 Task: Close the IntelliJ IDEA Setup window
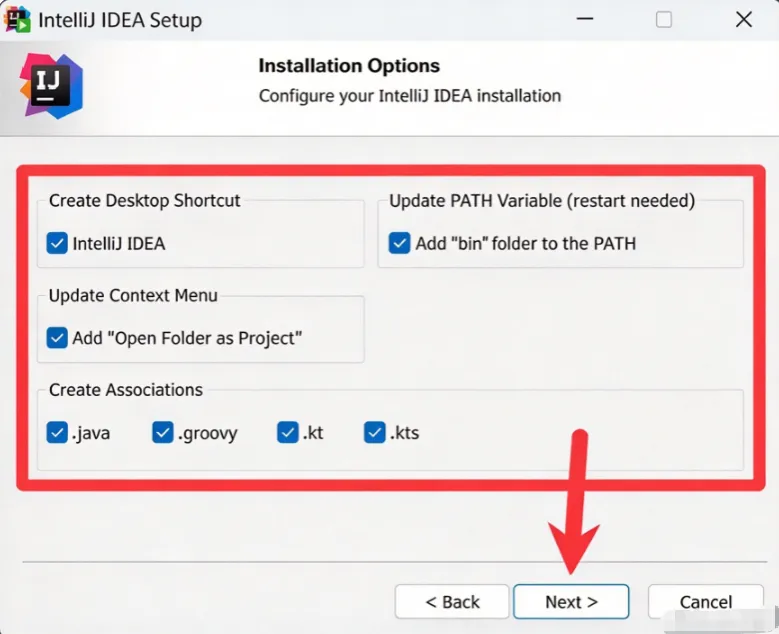pyautogui.click(x=744, y=19)
